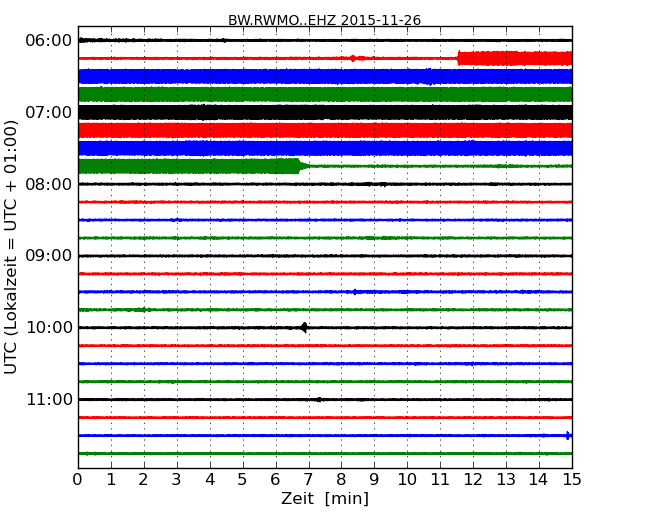Click the red signal onset on the 06:15 trace
This screenshot has width=650, height=520.
[458, 58]
